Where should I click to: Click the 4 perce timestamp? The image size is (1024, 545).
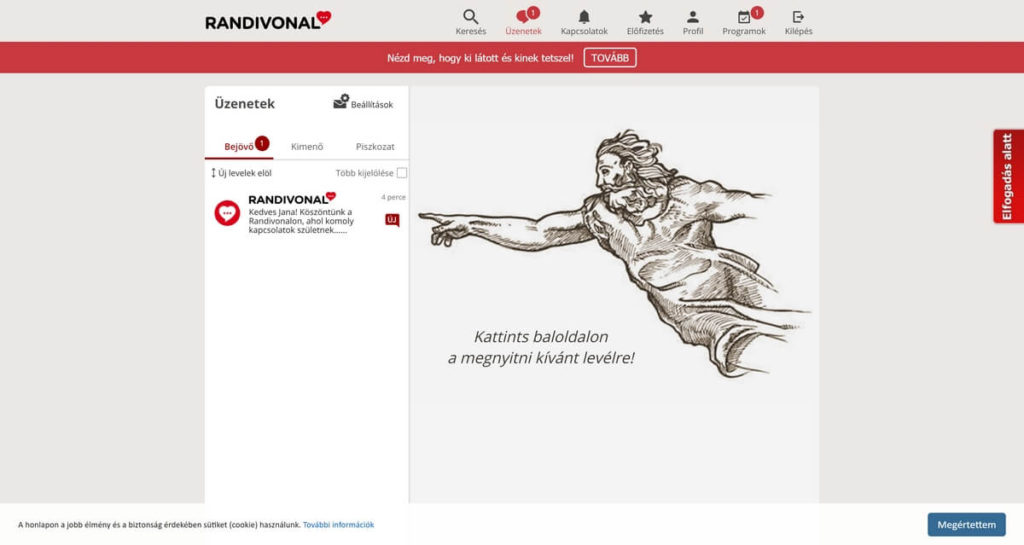coord(393,197)
